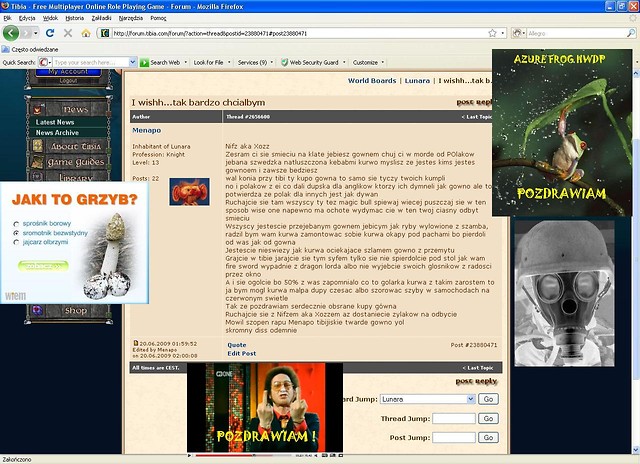
Task: Open the Historia menu
Action: click(74, 18)
